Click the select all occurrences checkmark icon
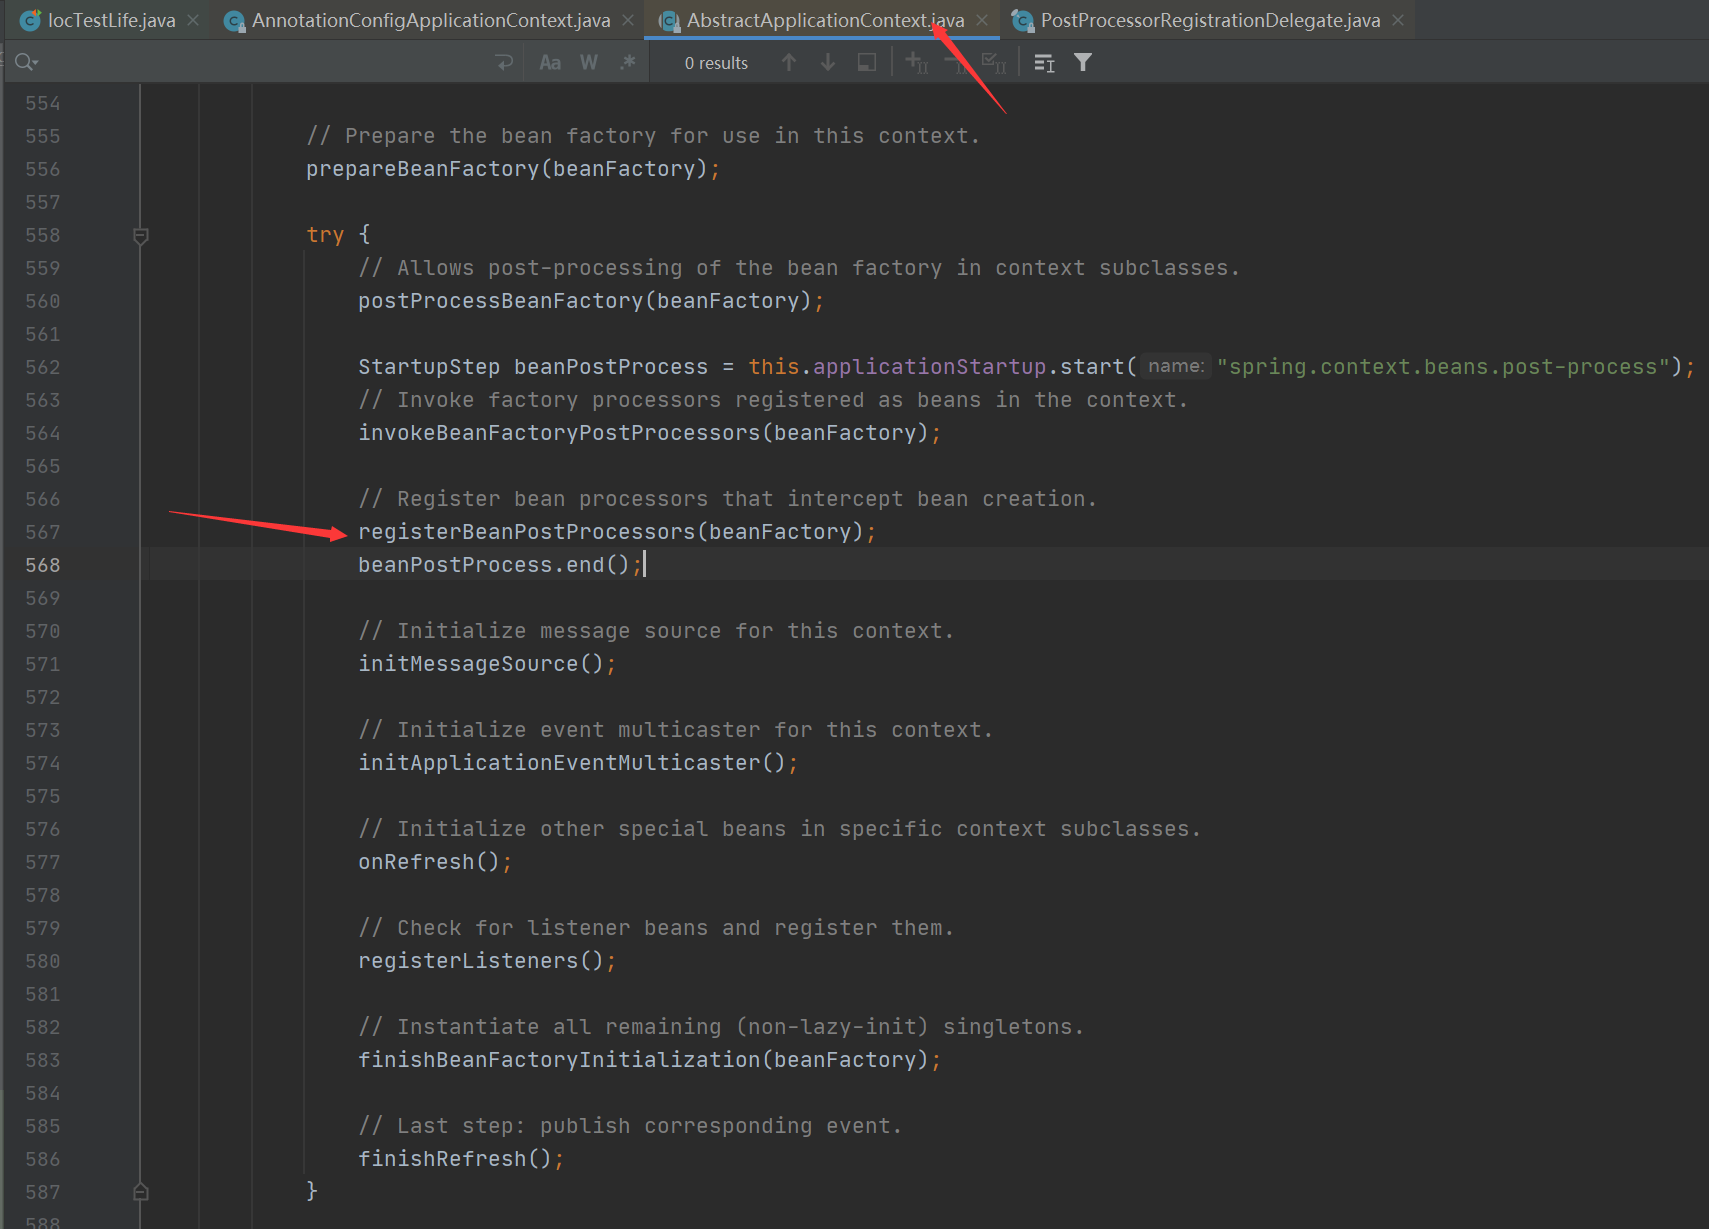Screen dimensions: 1709x1229 (994, 62)
